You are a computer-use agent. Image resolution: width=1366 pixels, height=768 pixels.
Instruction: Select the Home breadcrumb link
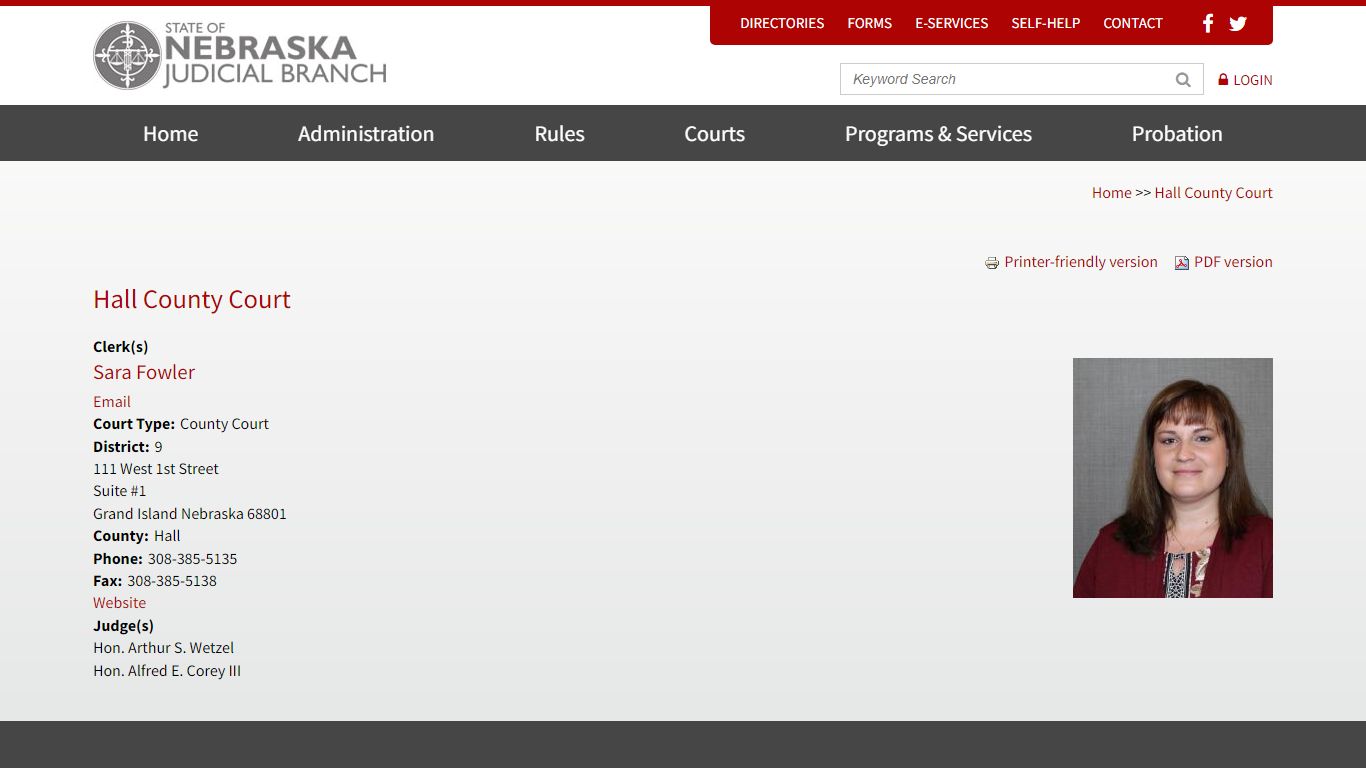(1111, 193)
